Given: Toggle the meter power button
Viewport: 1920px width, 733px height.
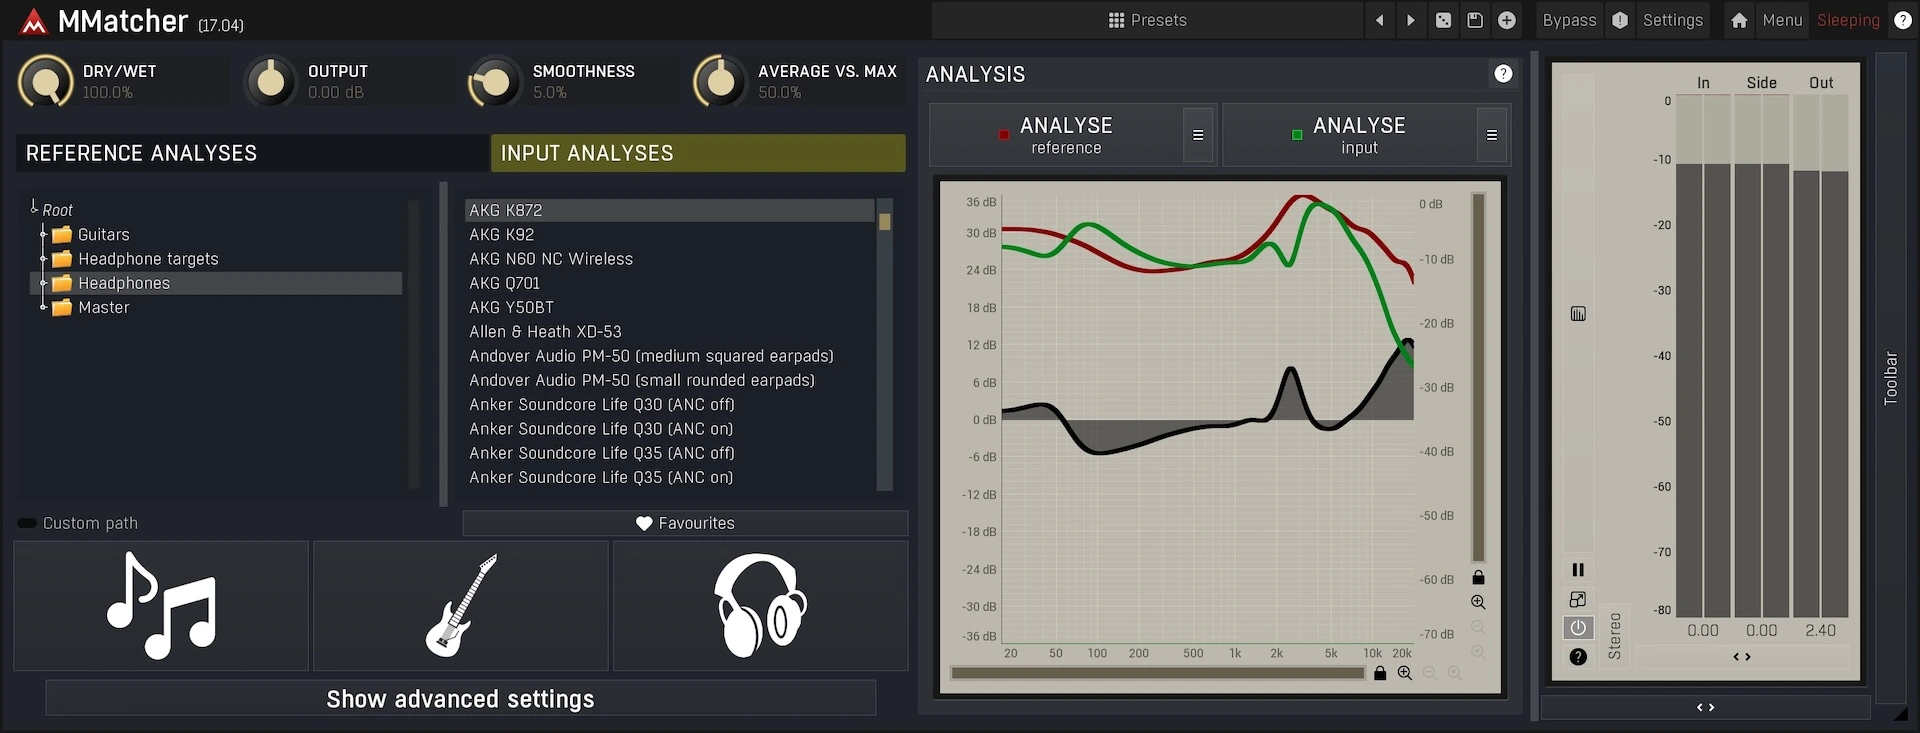Looking at the screenshot, I should [1578, 628].
